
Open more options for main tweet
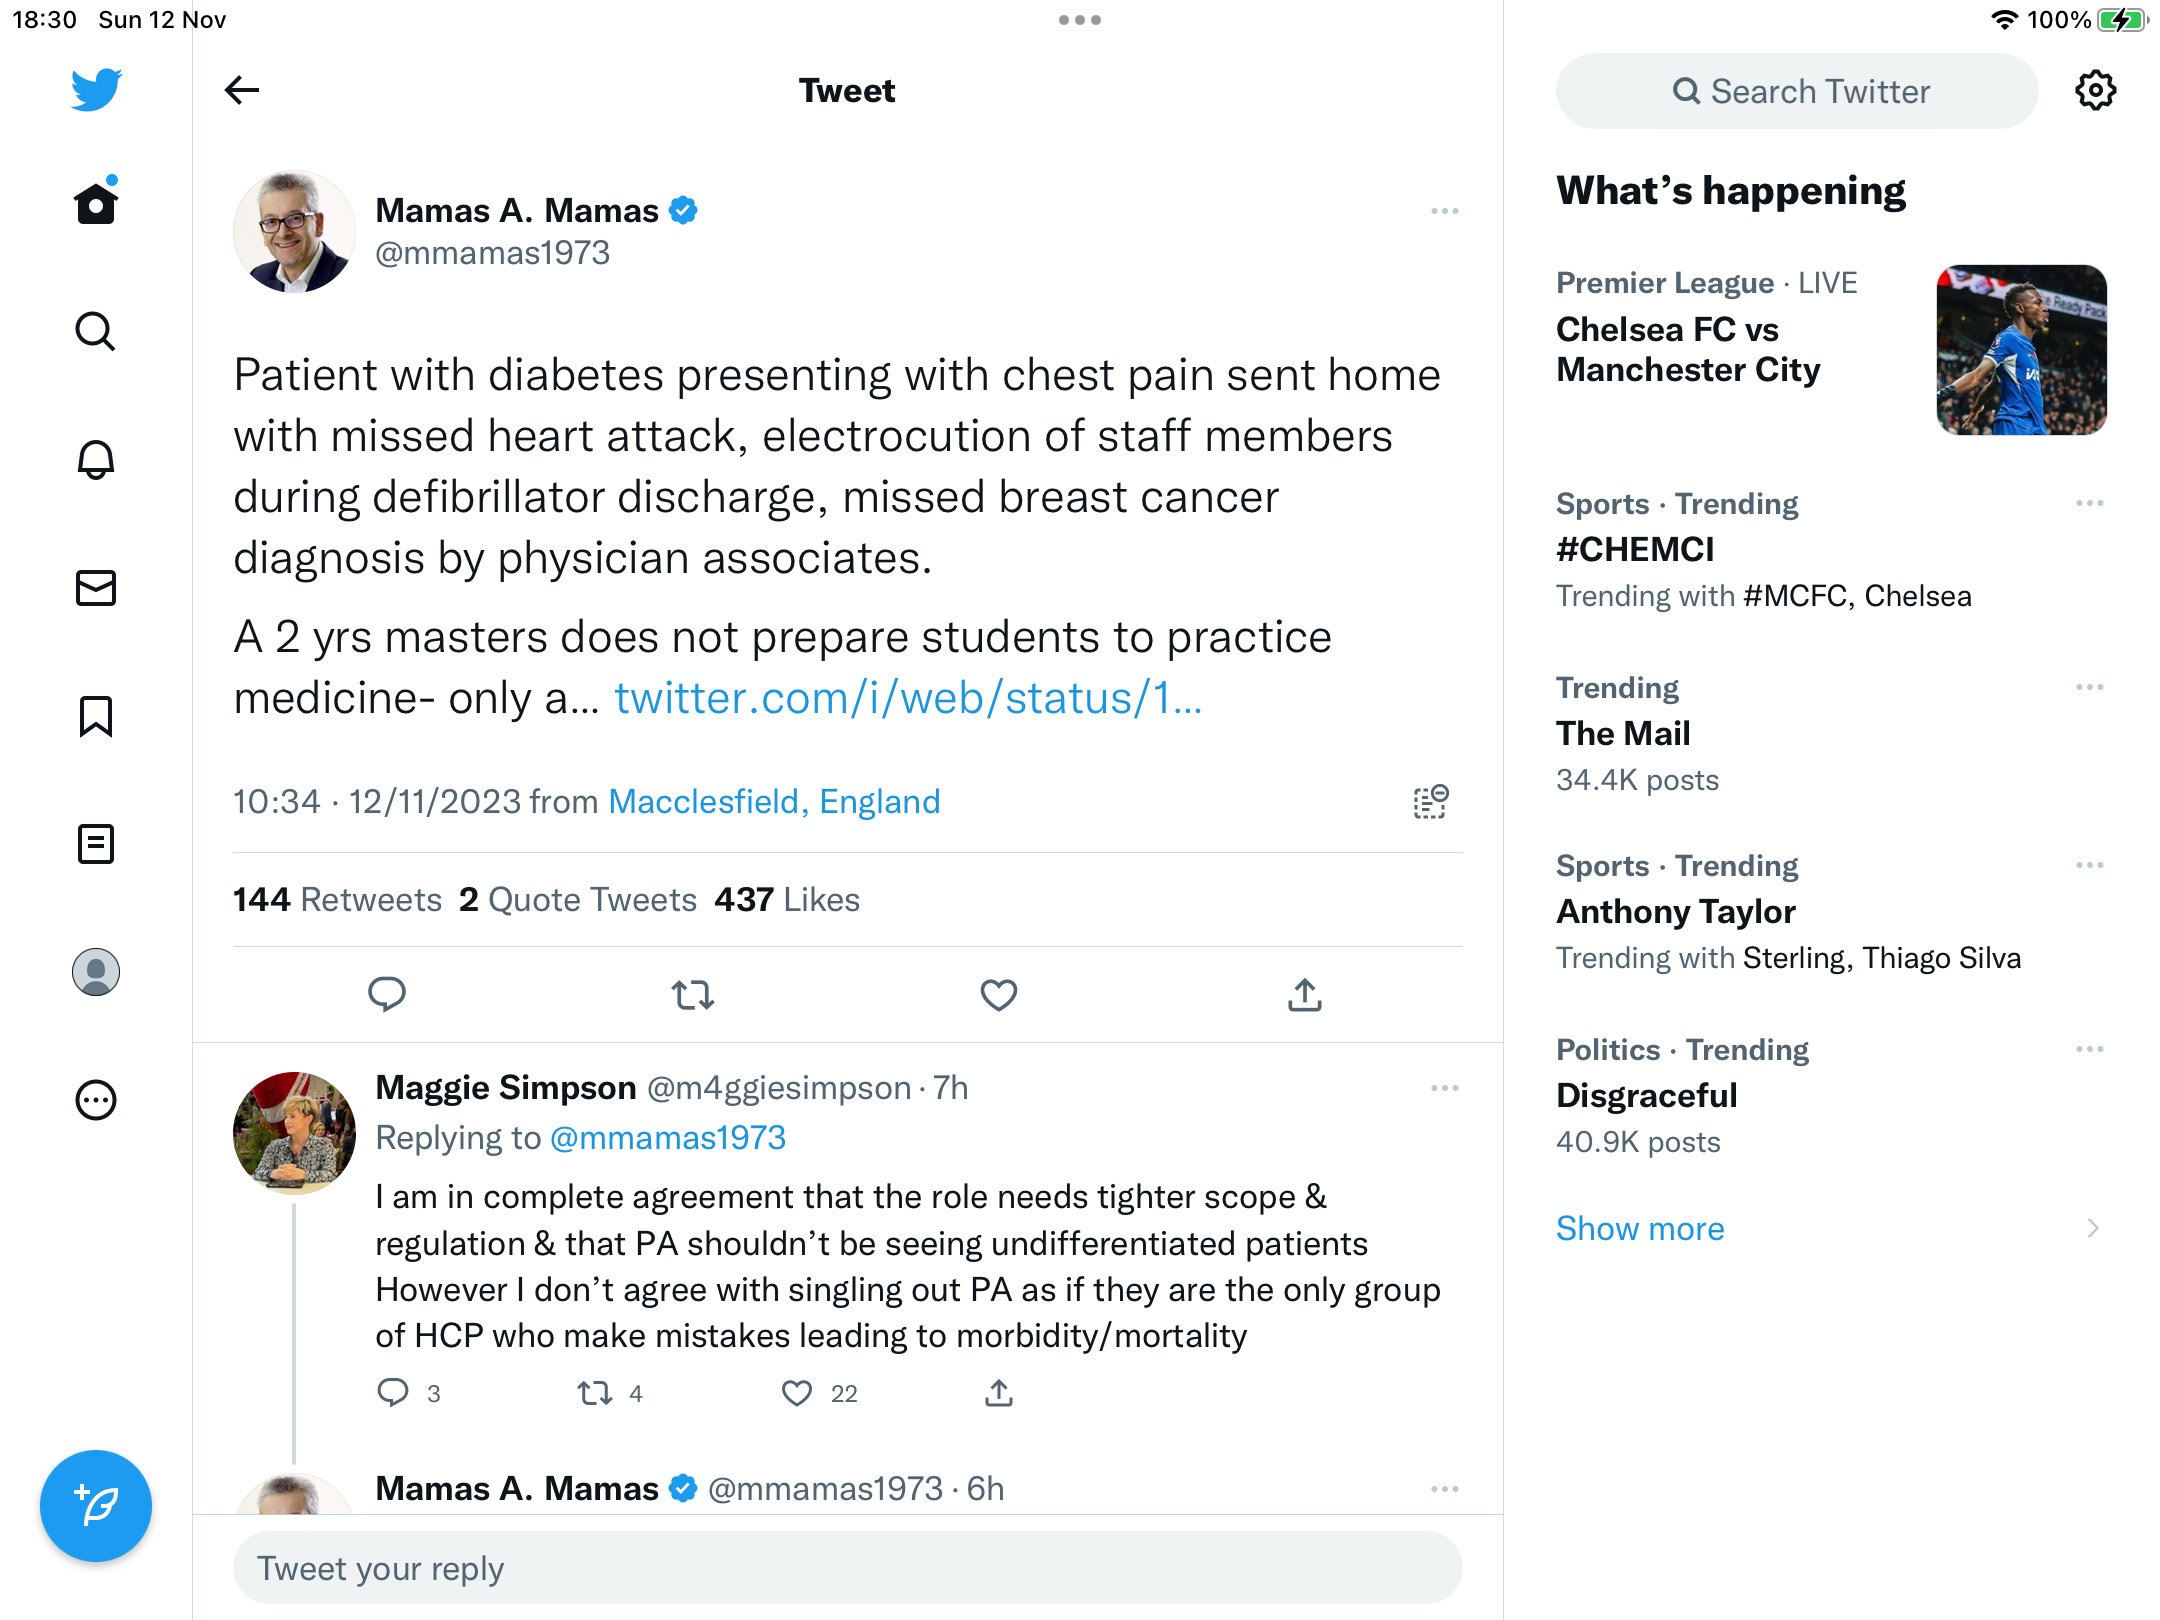(1444, 211)
